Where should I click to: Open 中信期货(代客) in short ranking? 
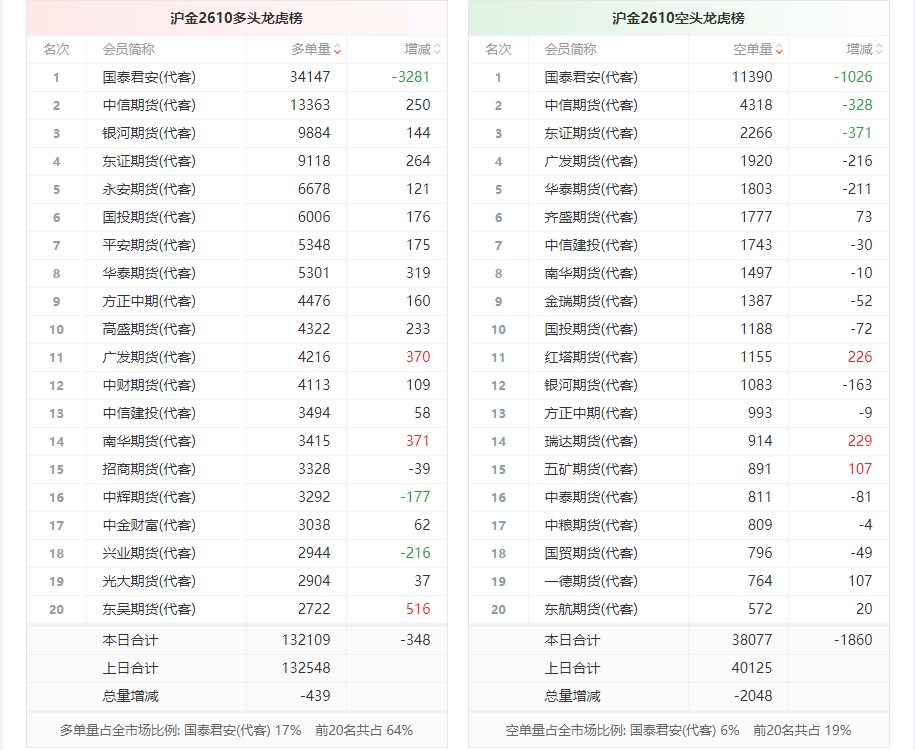(x=591, y=105)
